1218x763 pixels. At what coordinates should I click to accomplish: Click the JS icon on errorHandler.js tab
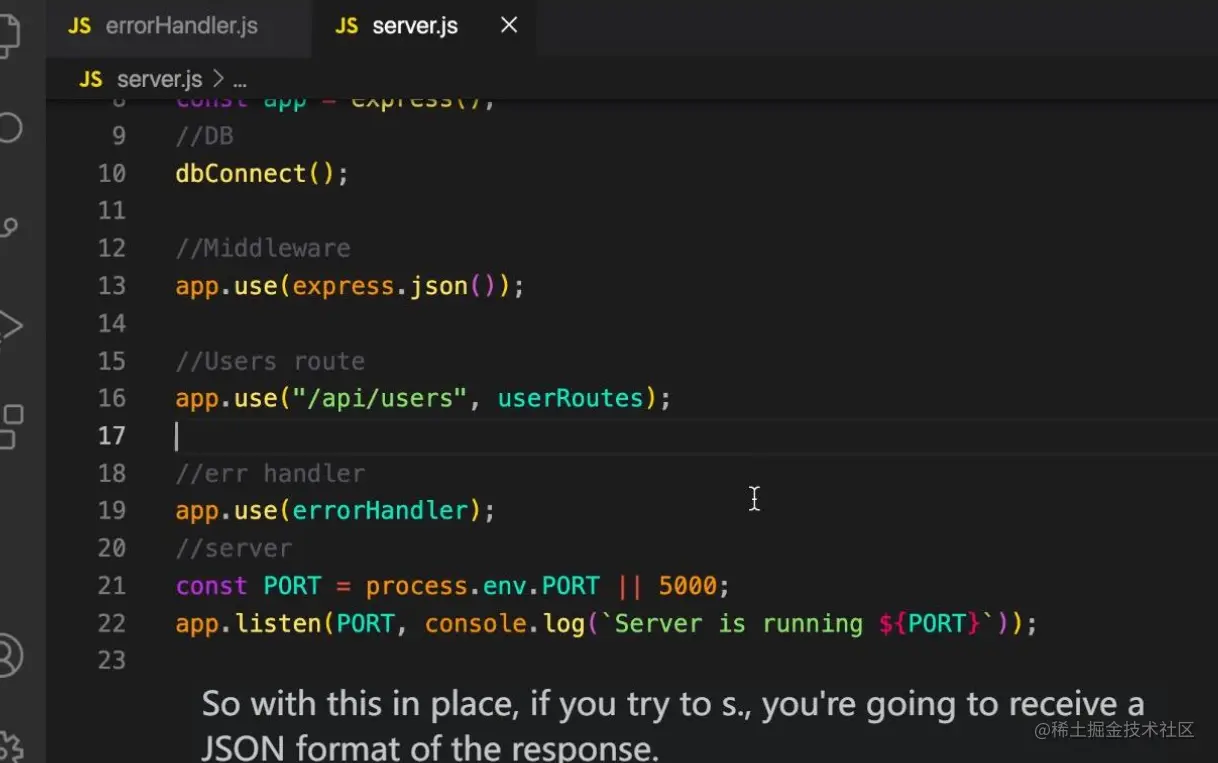pyautogui.click(x=79, y=27)
